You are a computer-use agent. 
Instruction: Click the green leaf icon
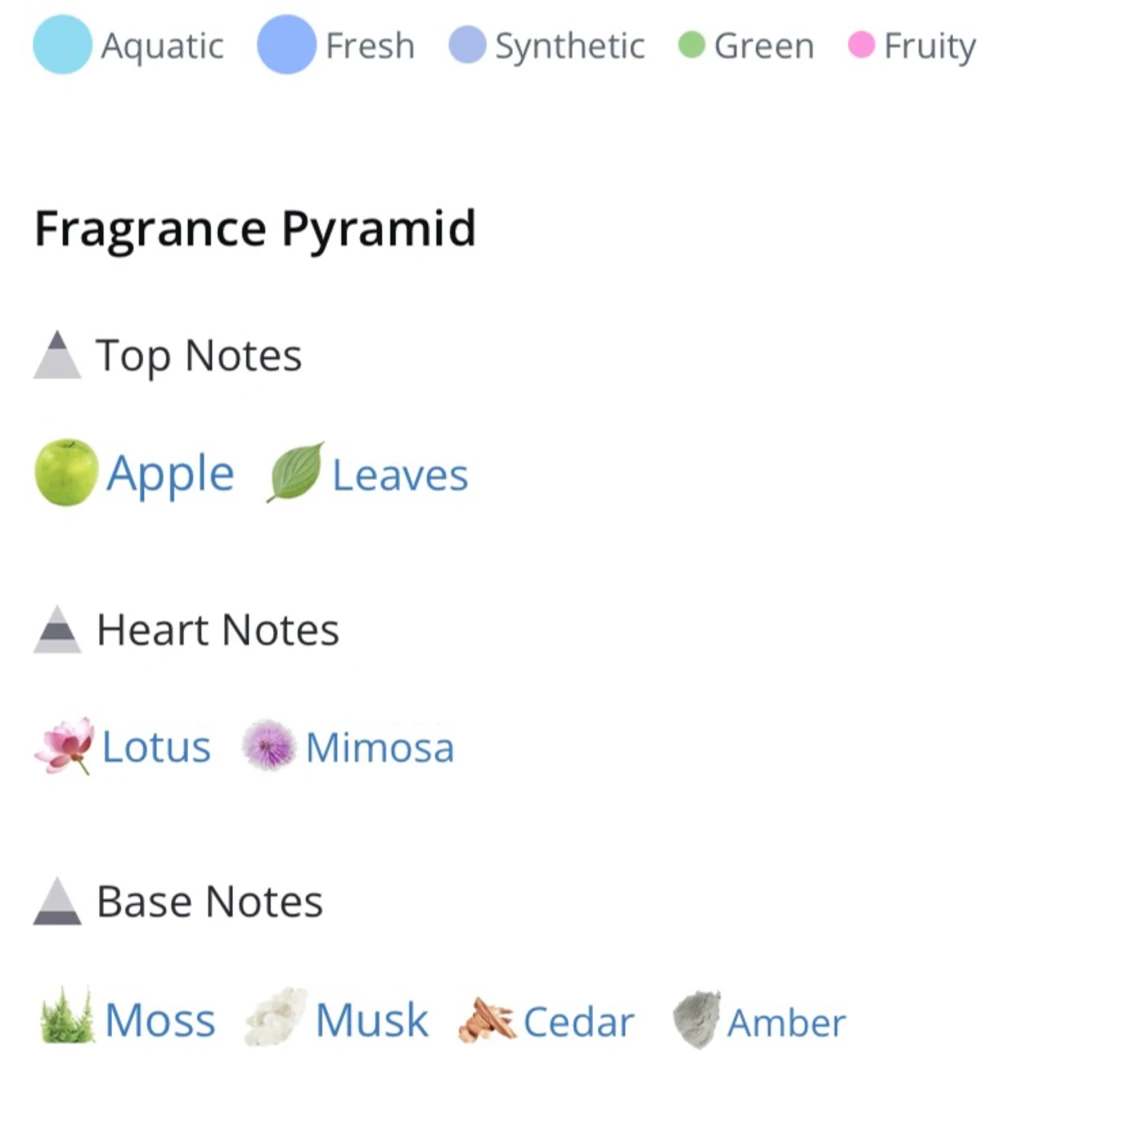[x=296, y=471]
